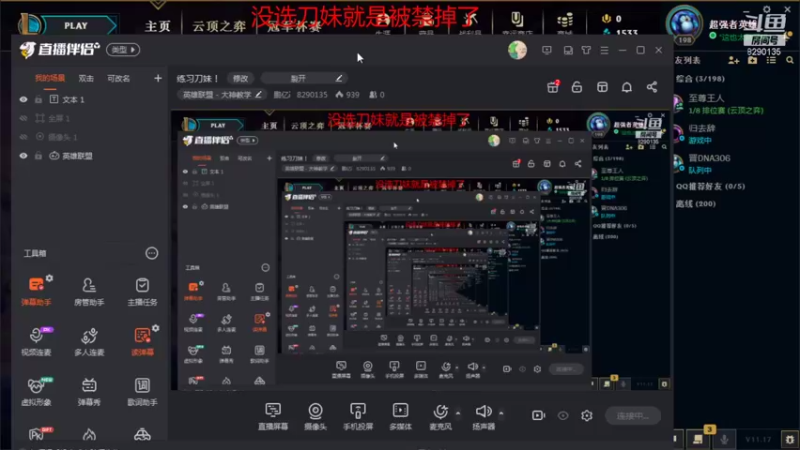Open the 读弹幕 tool
This screenshot has width=800, height=450.
pyautogui.click(x=142, y=341)
